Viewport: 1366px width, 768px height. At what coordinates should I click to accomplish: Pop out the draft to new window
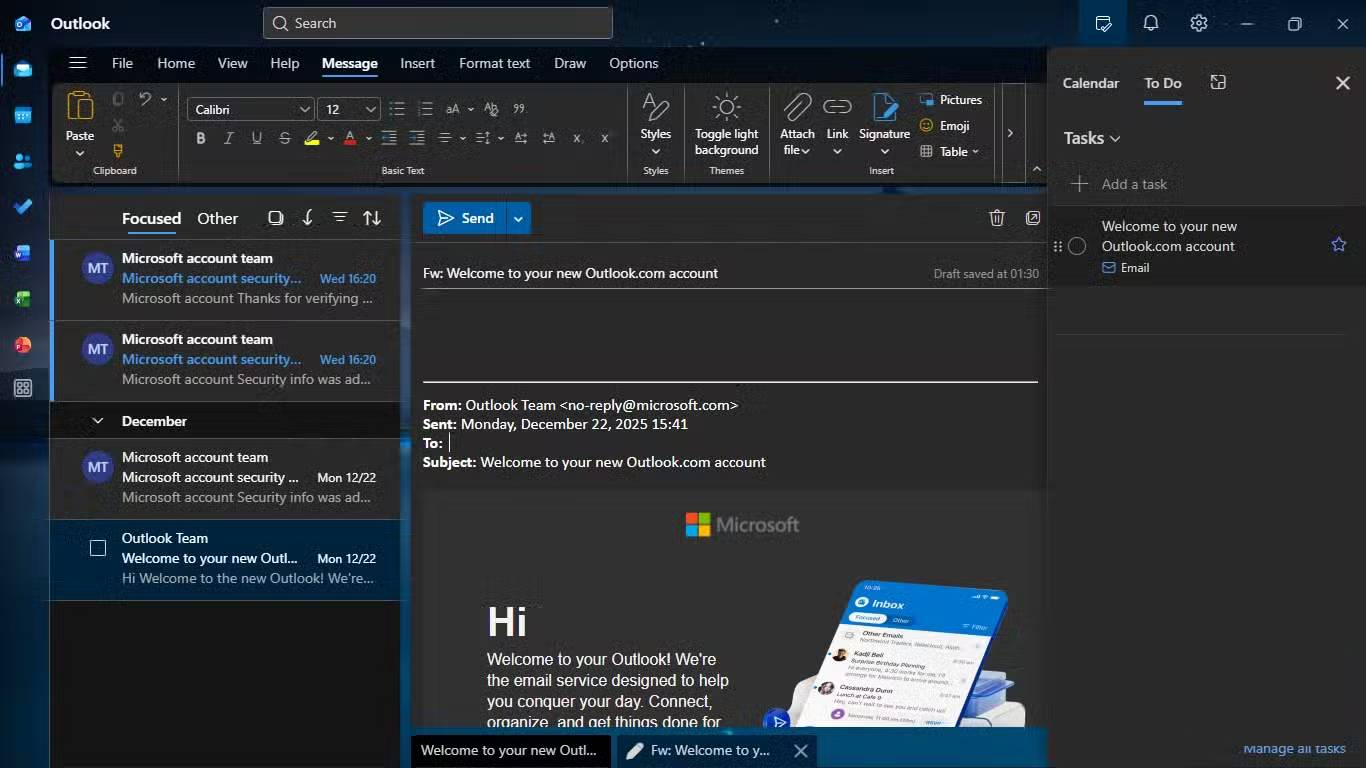1032,218
